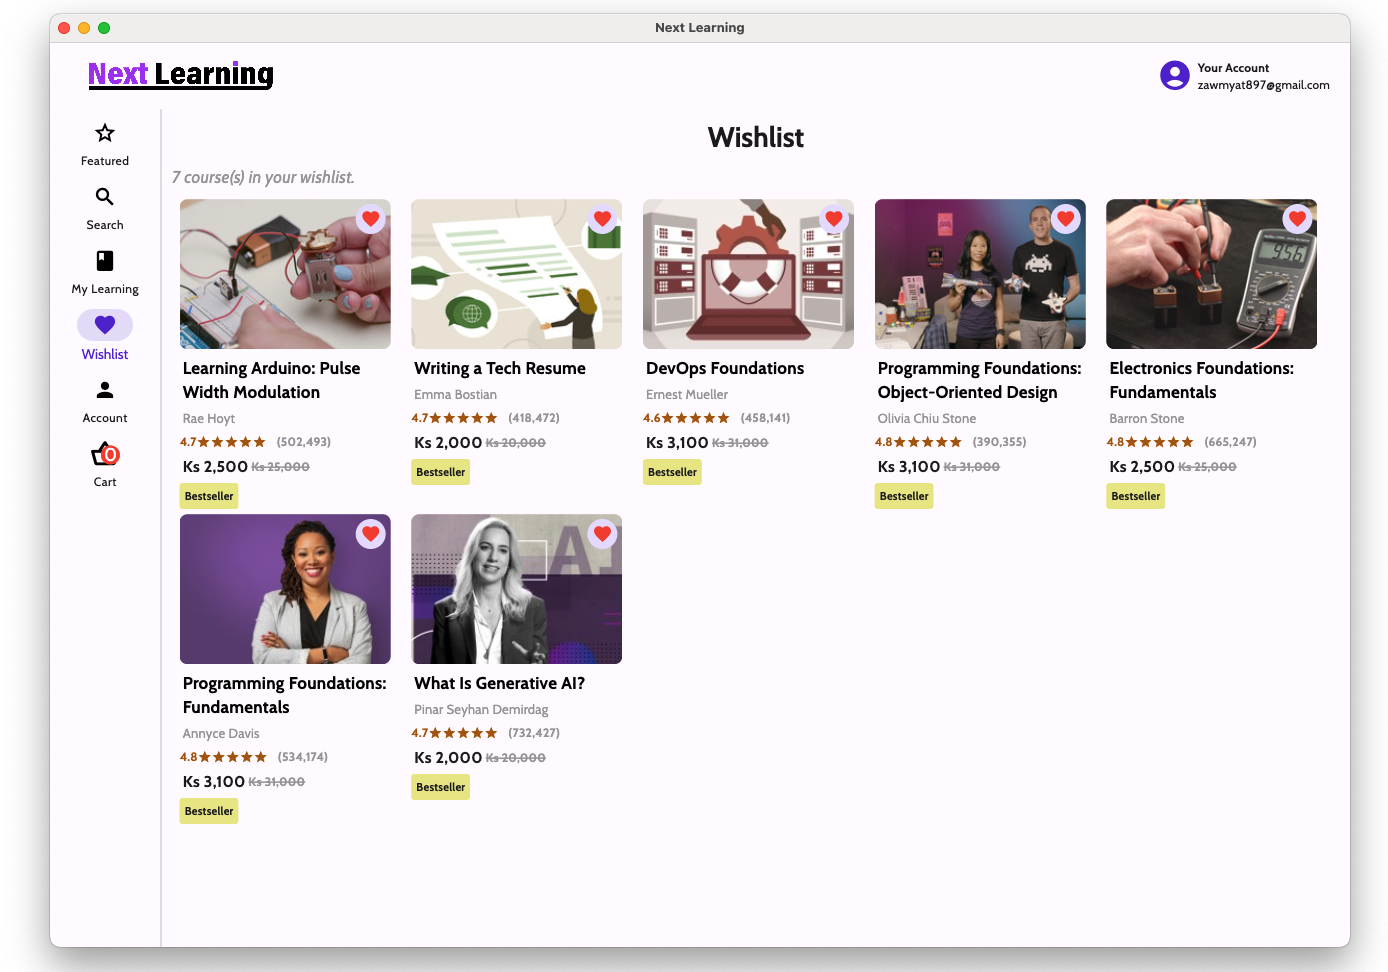Go to My Learning book icon
This screenshot has height=972, width=1388.
(x=105, y=262)
